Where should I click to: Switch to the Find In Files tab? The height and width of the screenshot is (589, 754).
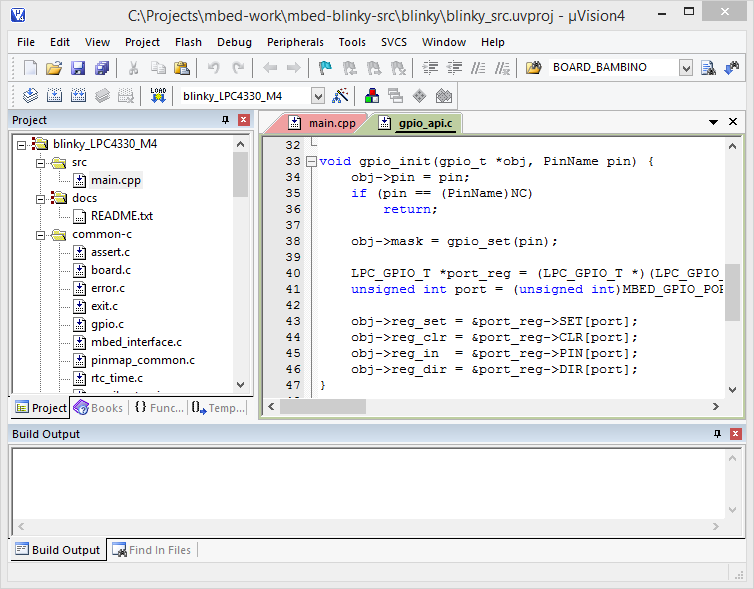tap(151, 550)
